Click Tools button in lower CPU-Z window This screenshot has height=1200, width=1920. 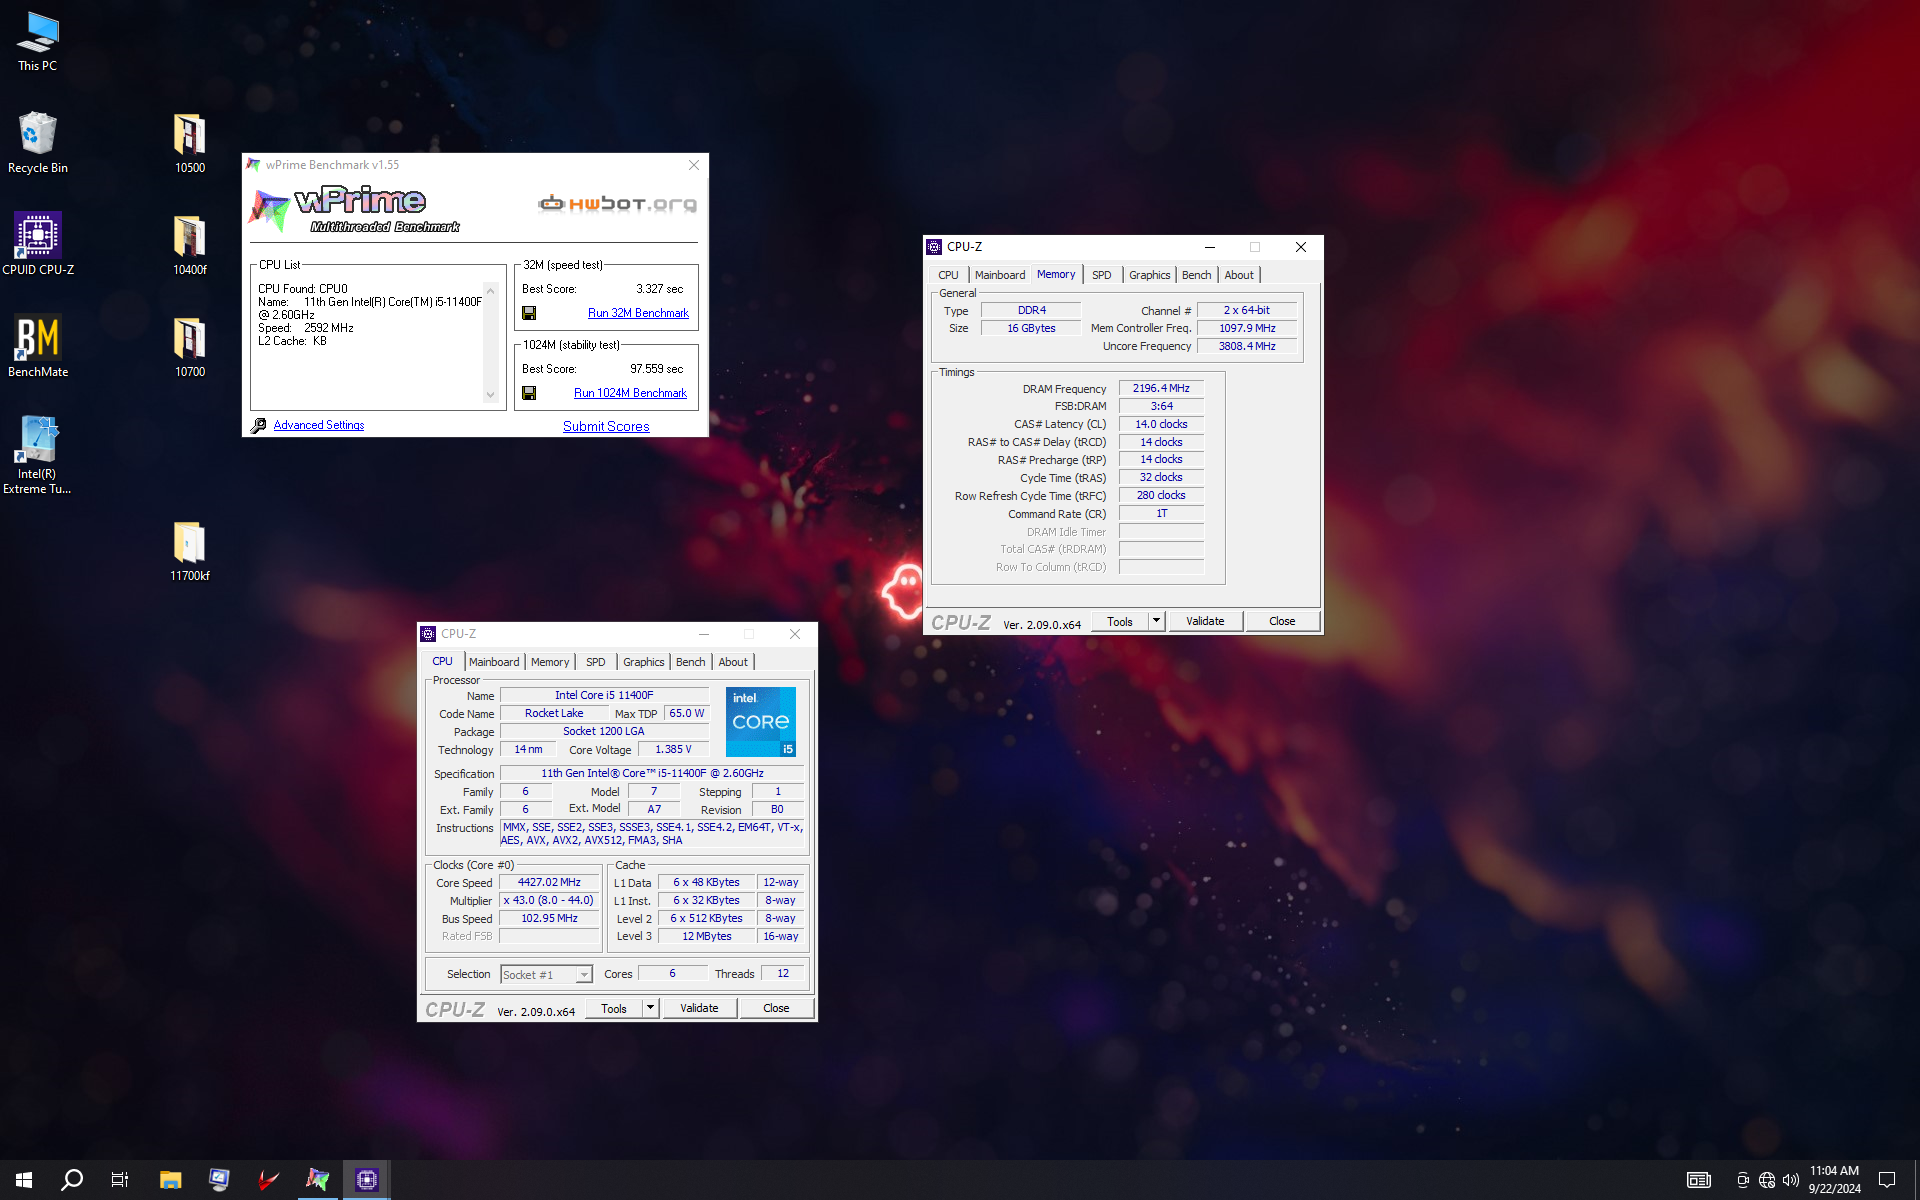[614, 1008]
